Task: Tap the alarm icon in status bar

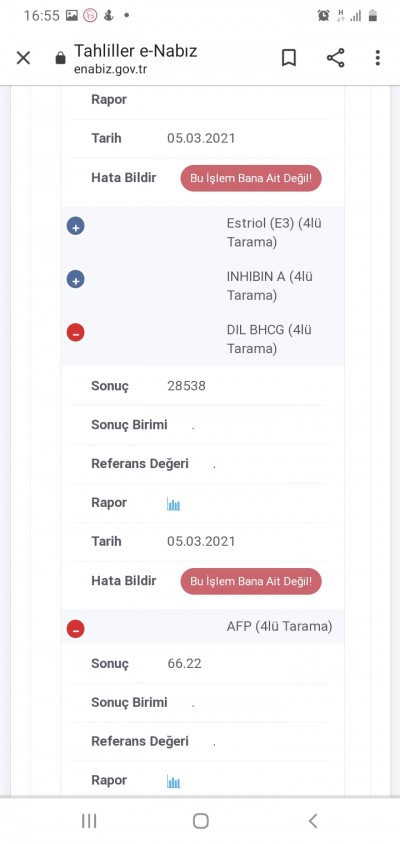Action: pos(323,16)
